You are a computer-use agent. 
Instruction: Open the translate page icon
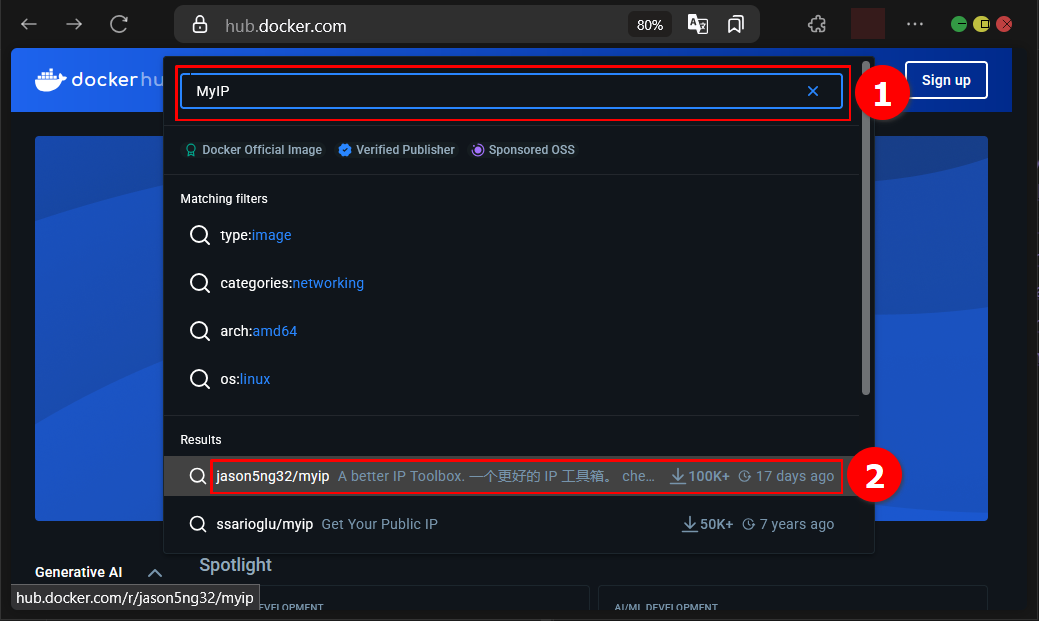(x=697, y=25)
